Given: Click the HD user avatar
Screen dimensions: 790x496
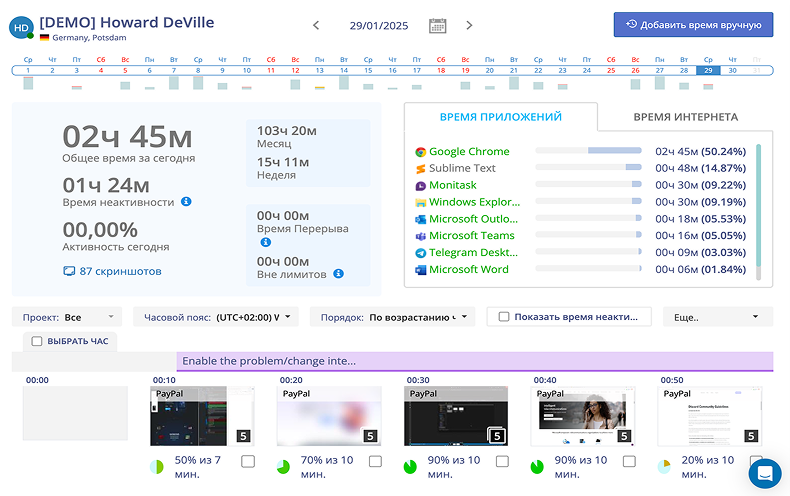Looking at the screenshot, I should coord(21,27).
